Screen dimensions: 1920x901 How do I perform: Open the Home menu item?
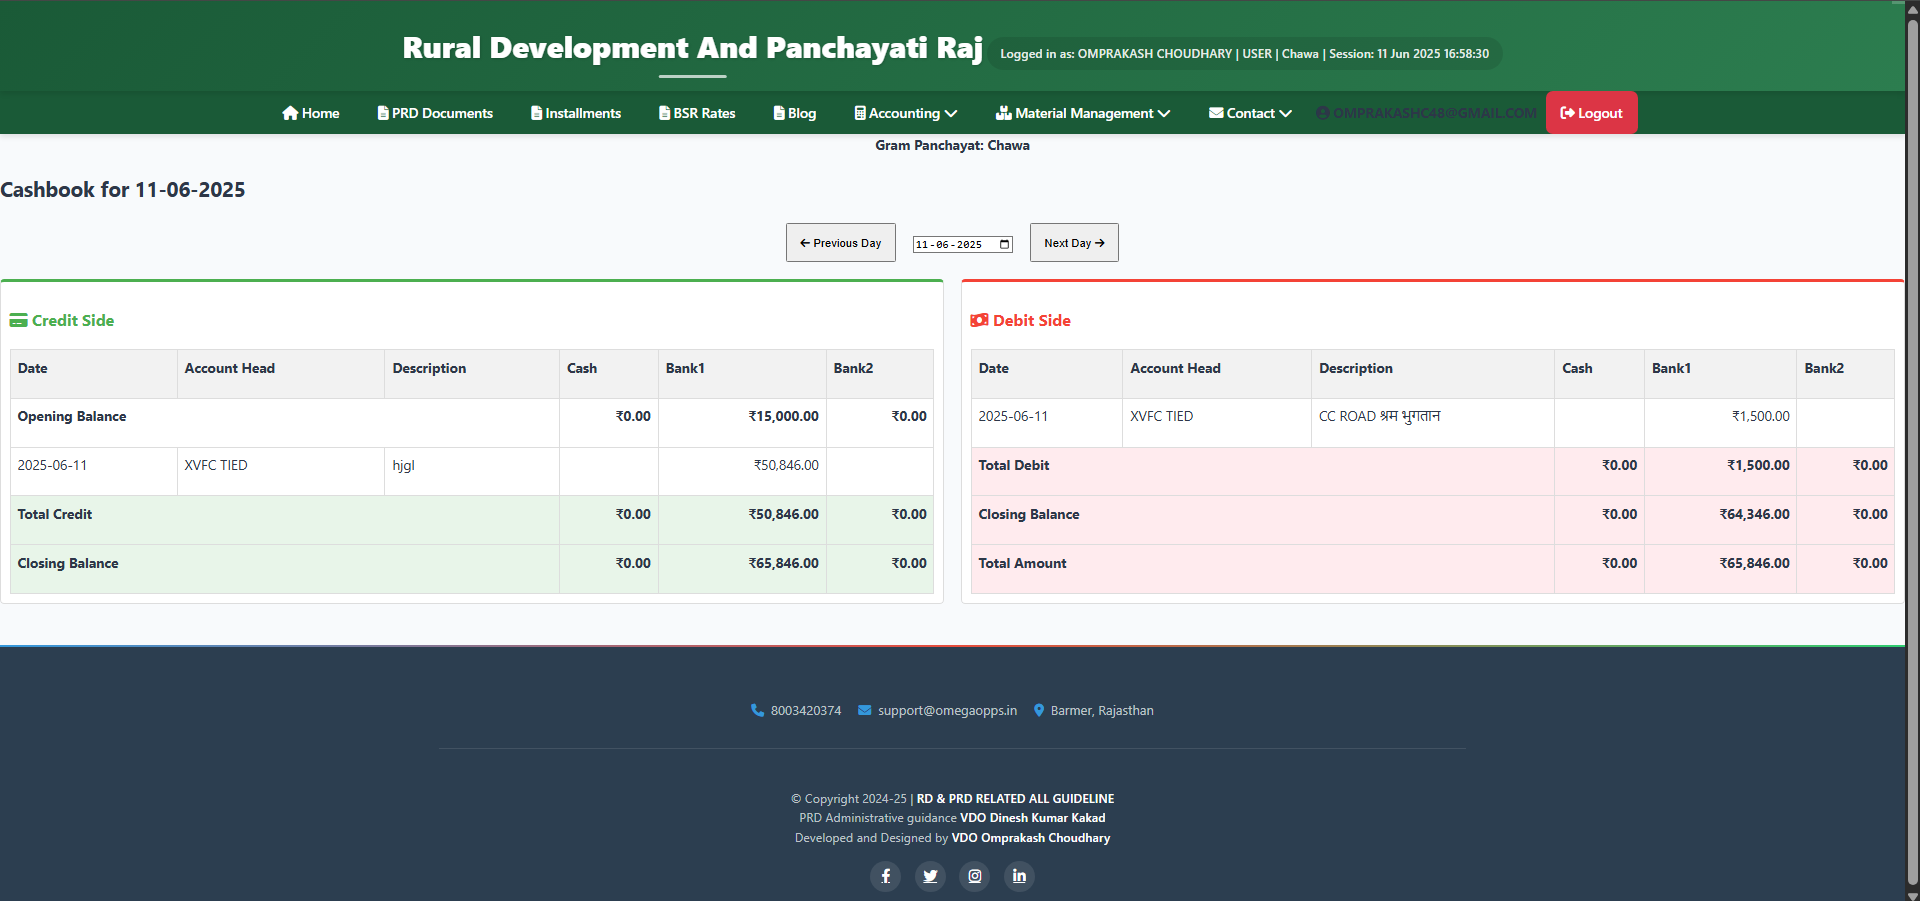311,113
